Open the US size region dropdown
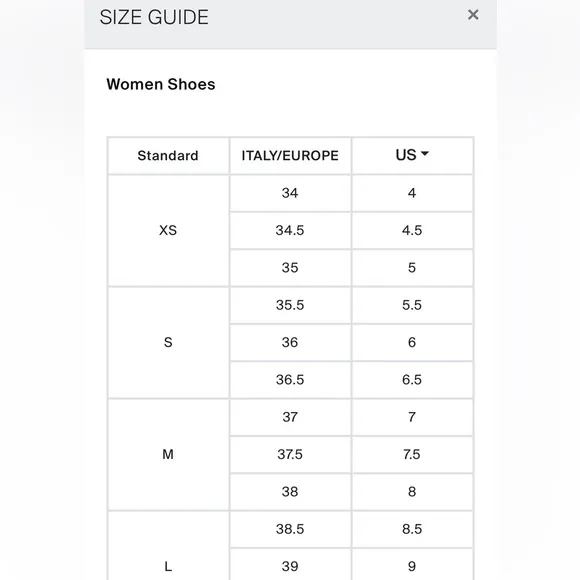580x580 pixels. point(412,155)
